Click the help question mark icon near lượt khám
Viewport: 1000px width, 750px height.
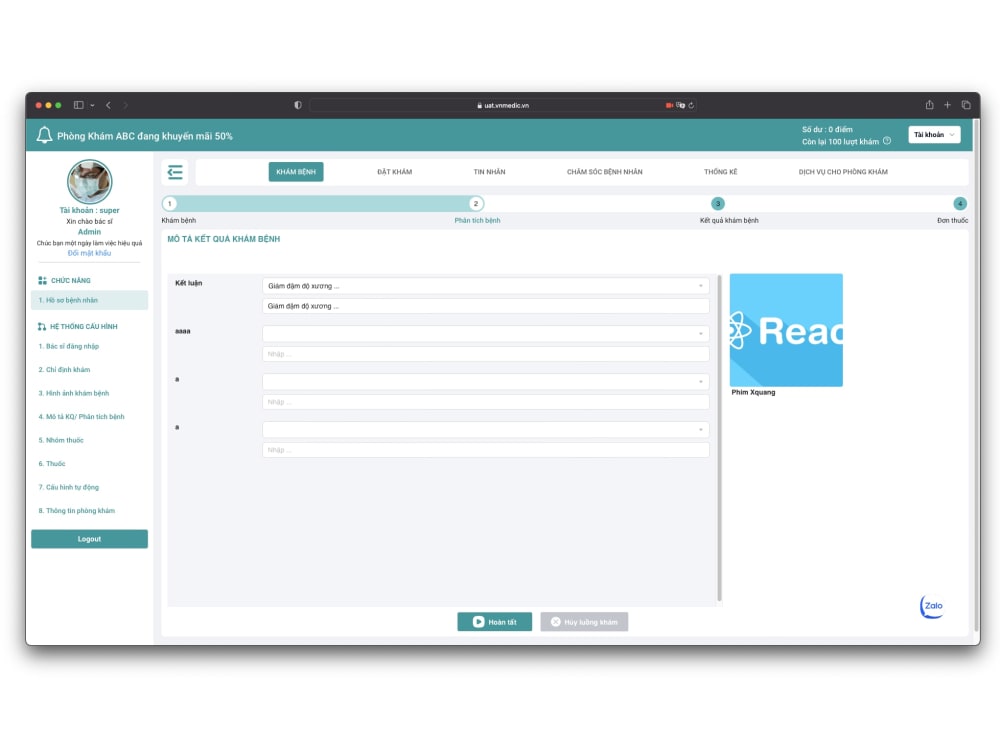tap(886, 141)
